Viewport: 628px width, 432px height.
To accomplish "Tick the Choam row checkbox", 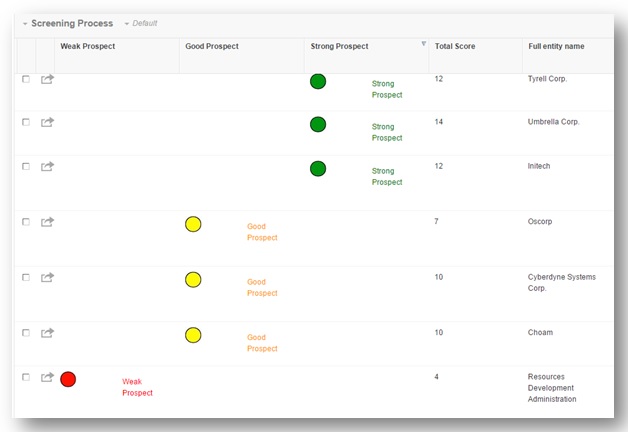I will [26, 333].
